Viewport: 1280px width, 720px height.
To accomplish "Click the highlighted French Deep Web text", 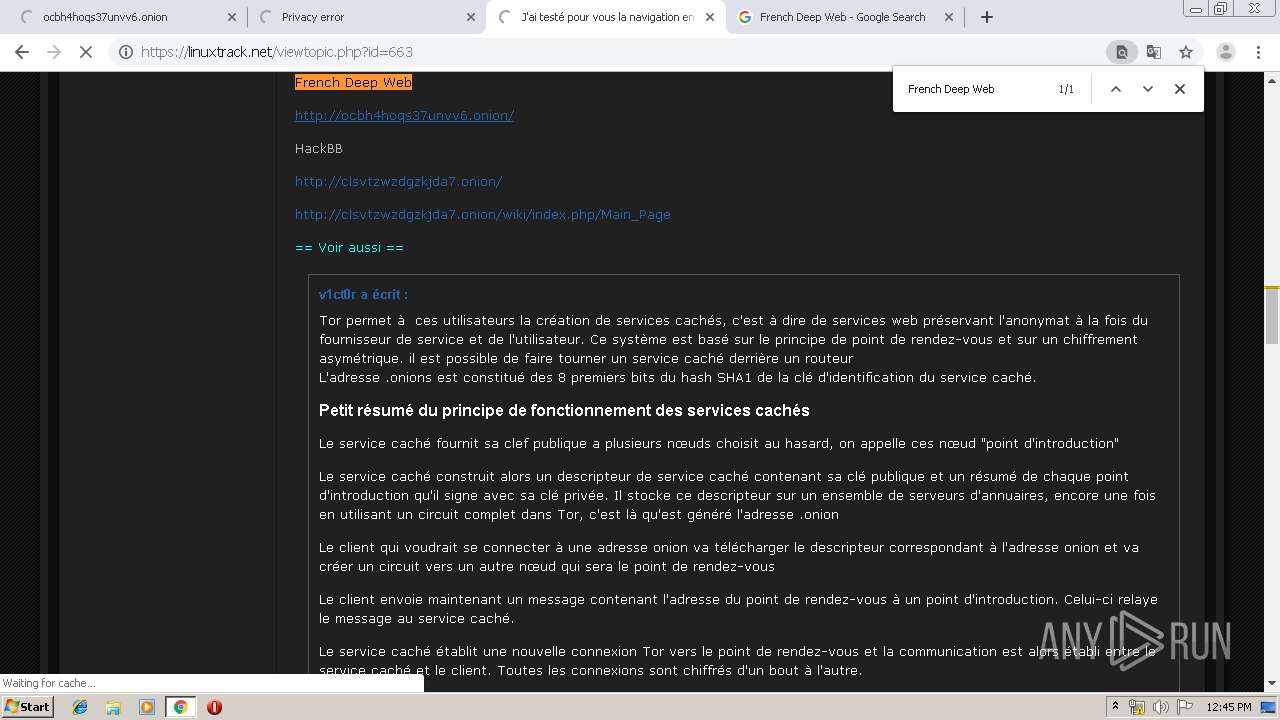I will (x=353, y=82).
